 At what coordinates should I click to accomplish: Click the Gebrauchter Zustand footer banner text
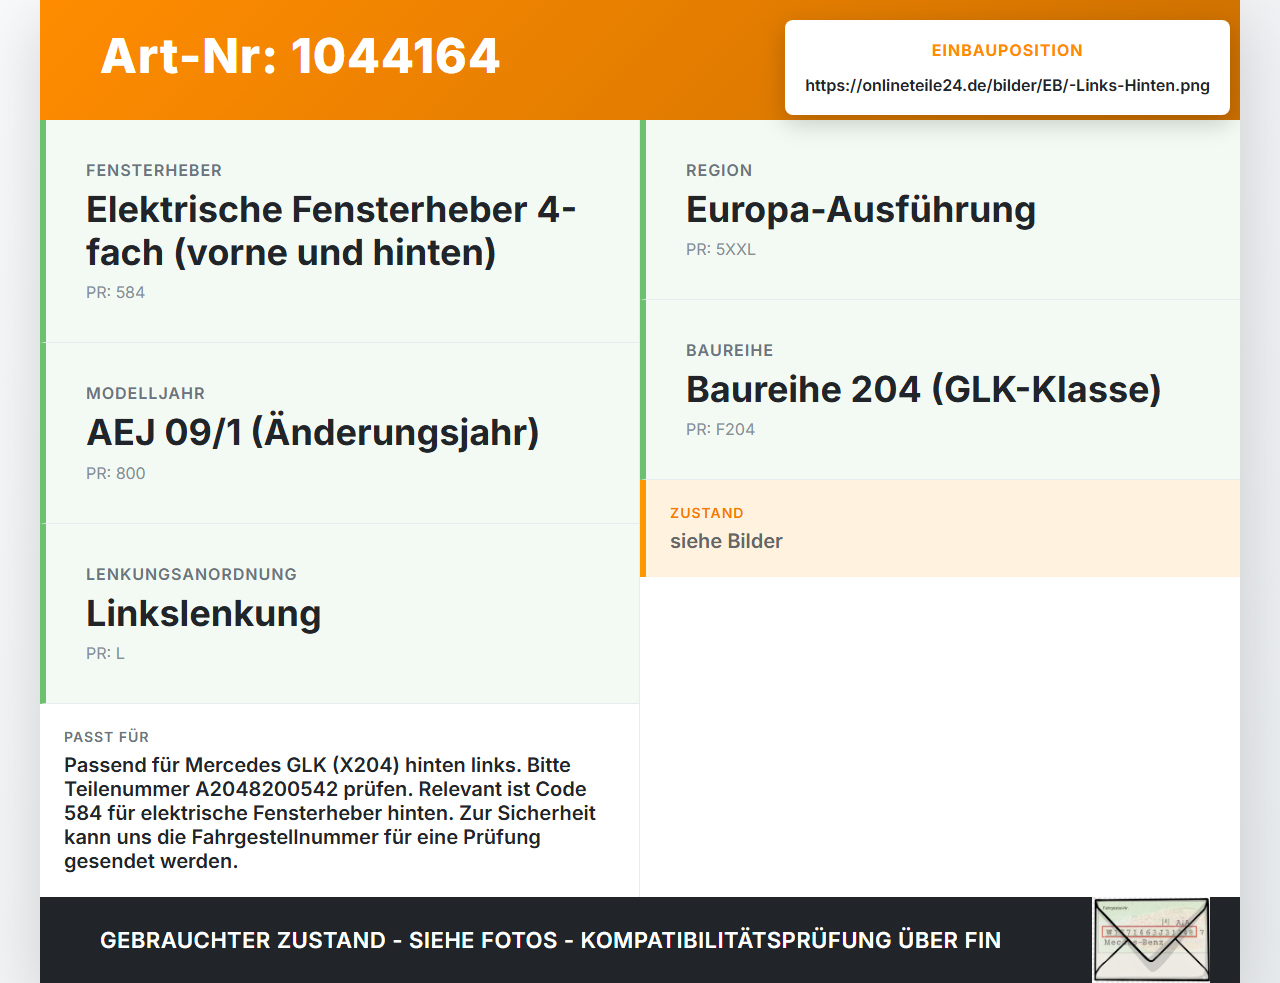[550, 940]
